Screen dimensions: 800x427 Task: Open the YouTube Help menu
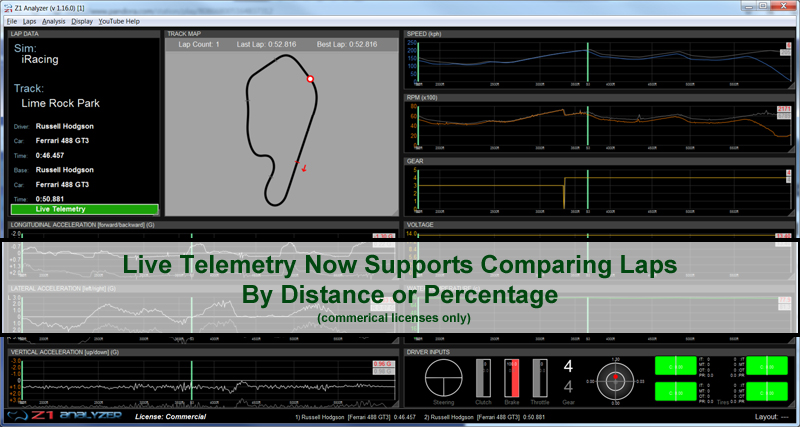pyautogui.click(x=119, y=21)
